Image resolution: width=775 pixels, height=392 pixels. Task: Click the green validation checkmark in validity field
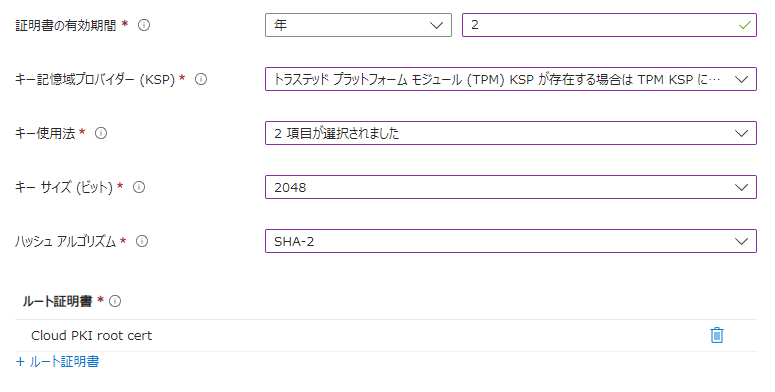click(x=744, y=25)
